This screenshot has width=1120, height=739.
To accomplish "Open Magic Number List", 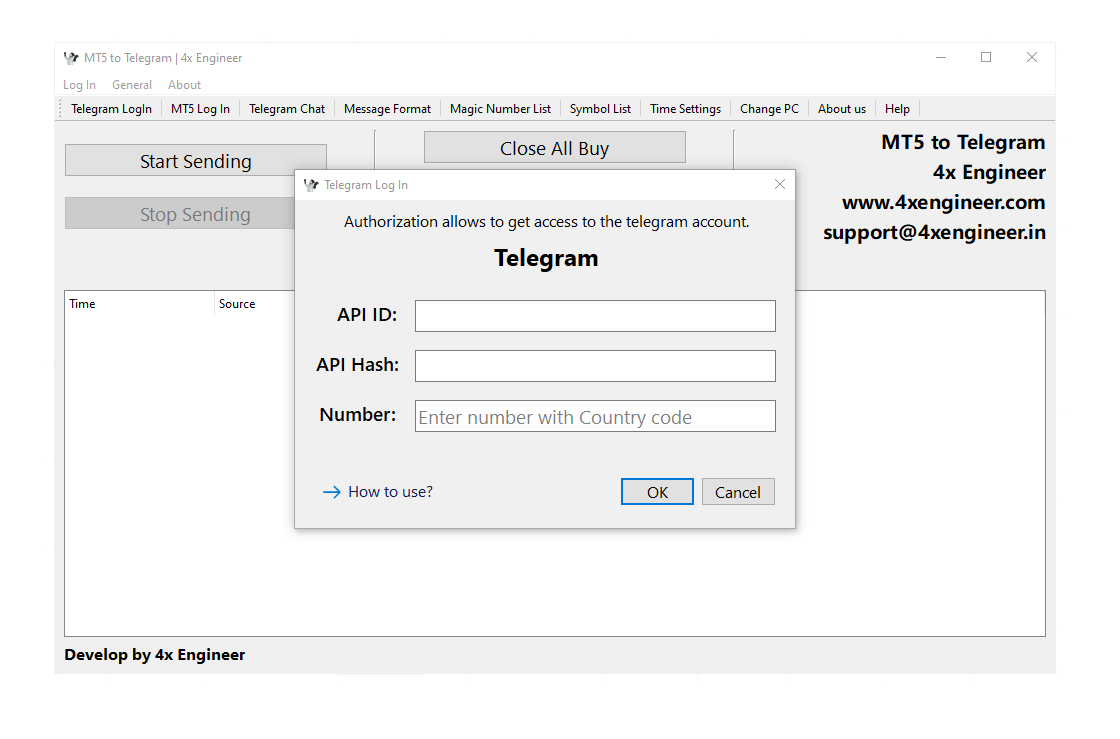I will 500,109.
